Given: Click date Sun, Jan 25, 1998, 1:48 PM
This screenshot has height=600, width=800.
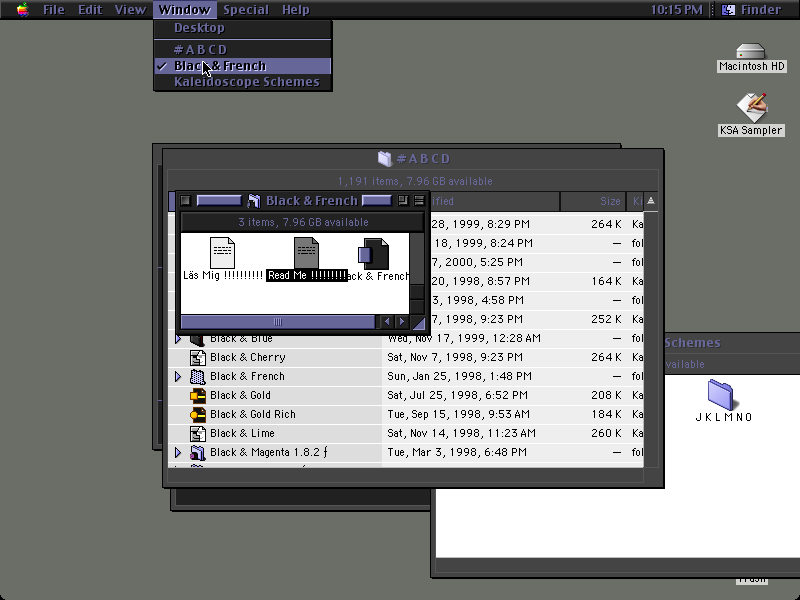Looking at the screenshot, I should tap(459, 377).
